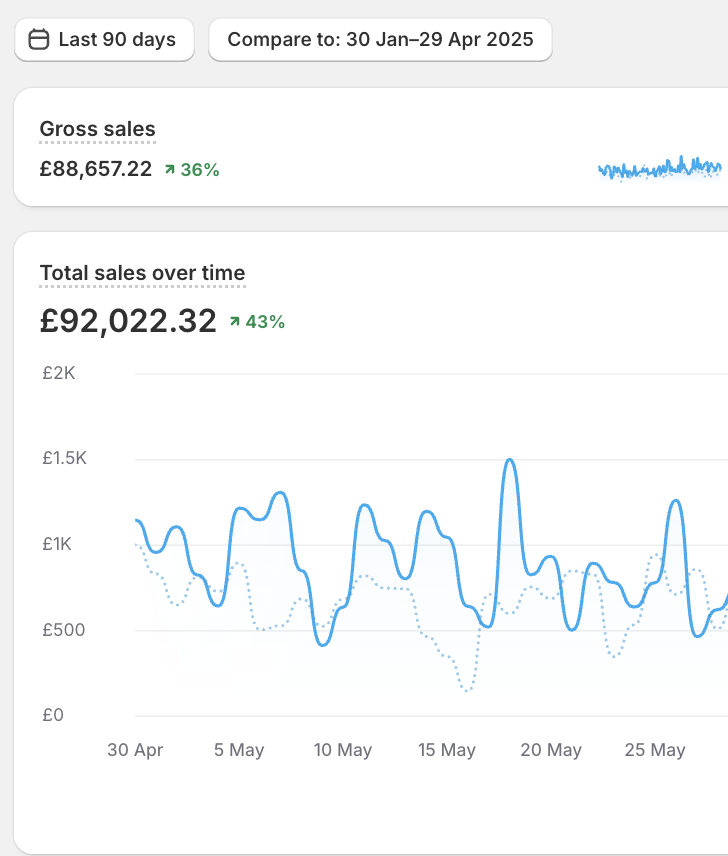Open the Gross sales report title
Image resolution: width=728 pixels, height=856 pixels.
(x=97, y=129)
